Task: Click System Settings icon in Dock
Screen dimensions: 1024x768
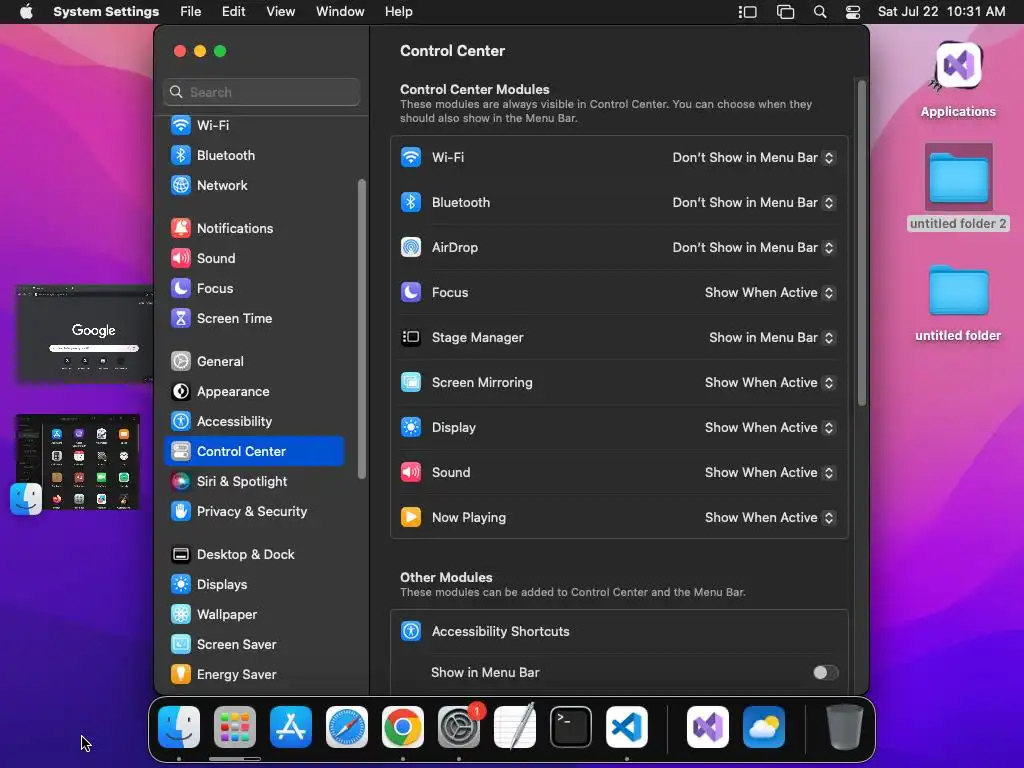Action: pyautogui.click(x=459, y=727)
